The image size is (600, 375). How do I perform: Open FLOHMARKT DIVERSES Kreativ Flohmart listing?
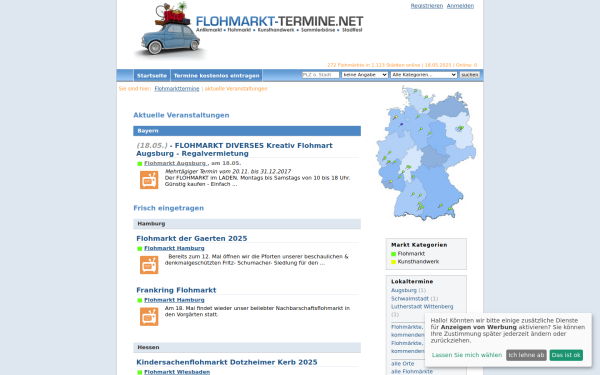coord(234,150)
